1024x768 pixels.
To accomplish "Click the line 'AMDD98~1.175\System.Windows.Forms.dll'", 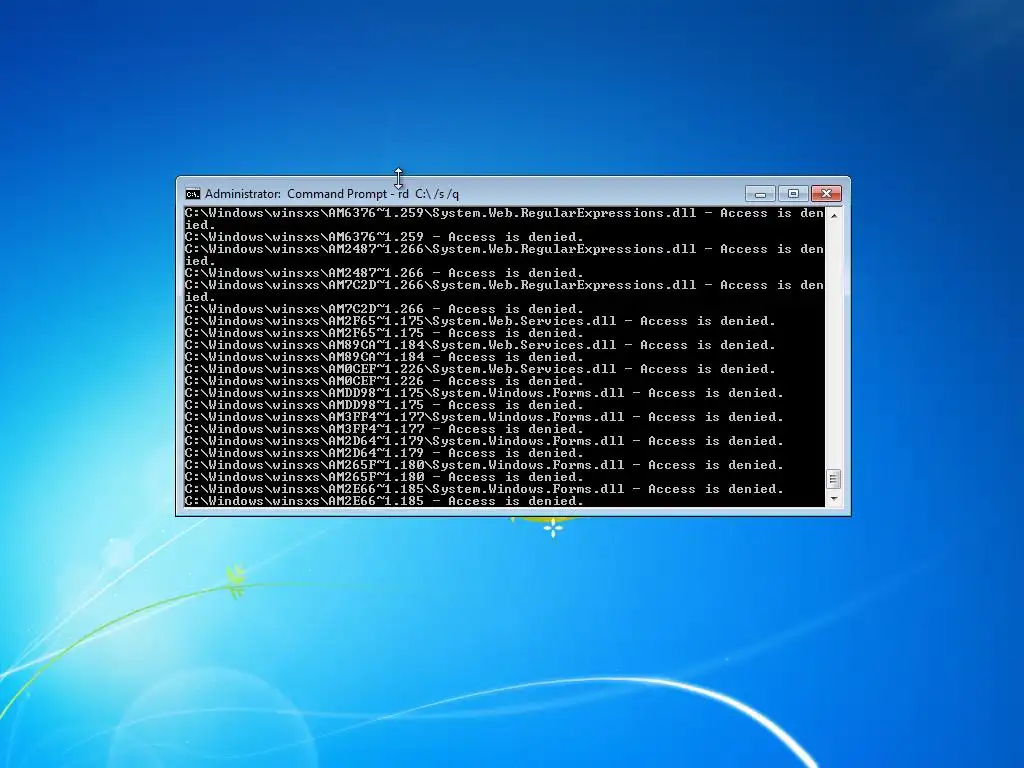I will tap(484, 393).
